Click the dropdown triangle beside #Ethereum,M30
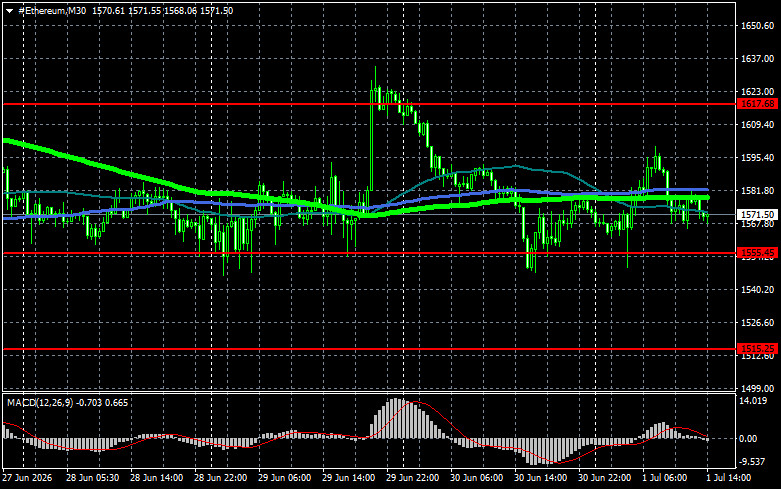 click(9, 11)
